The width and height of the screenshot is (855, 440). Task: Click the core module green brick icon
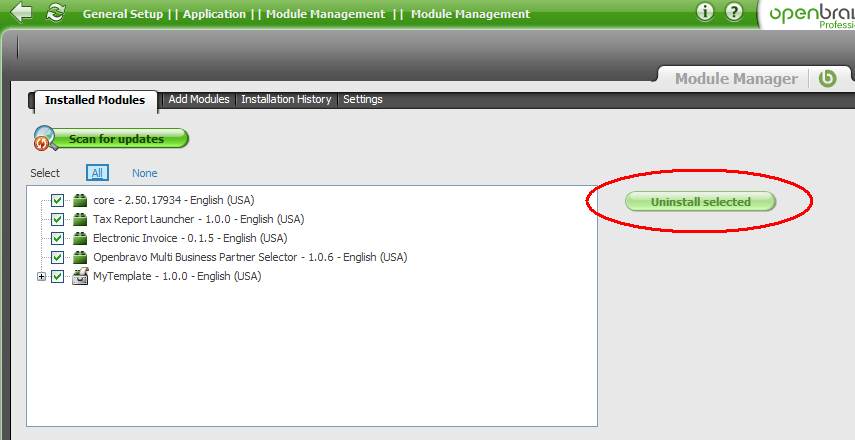pyautogui.click(x=80, y=200)
